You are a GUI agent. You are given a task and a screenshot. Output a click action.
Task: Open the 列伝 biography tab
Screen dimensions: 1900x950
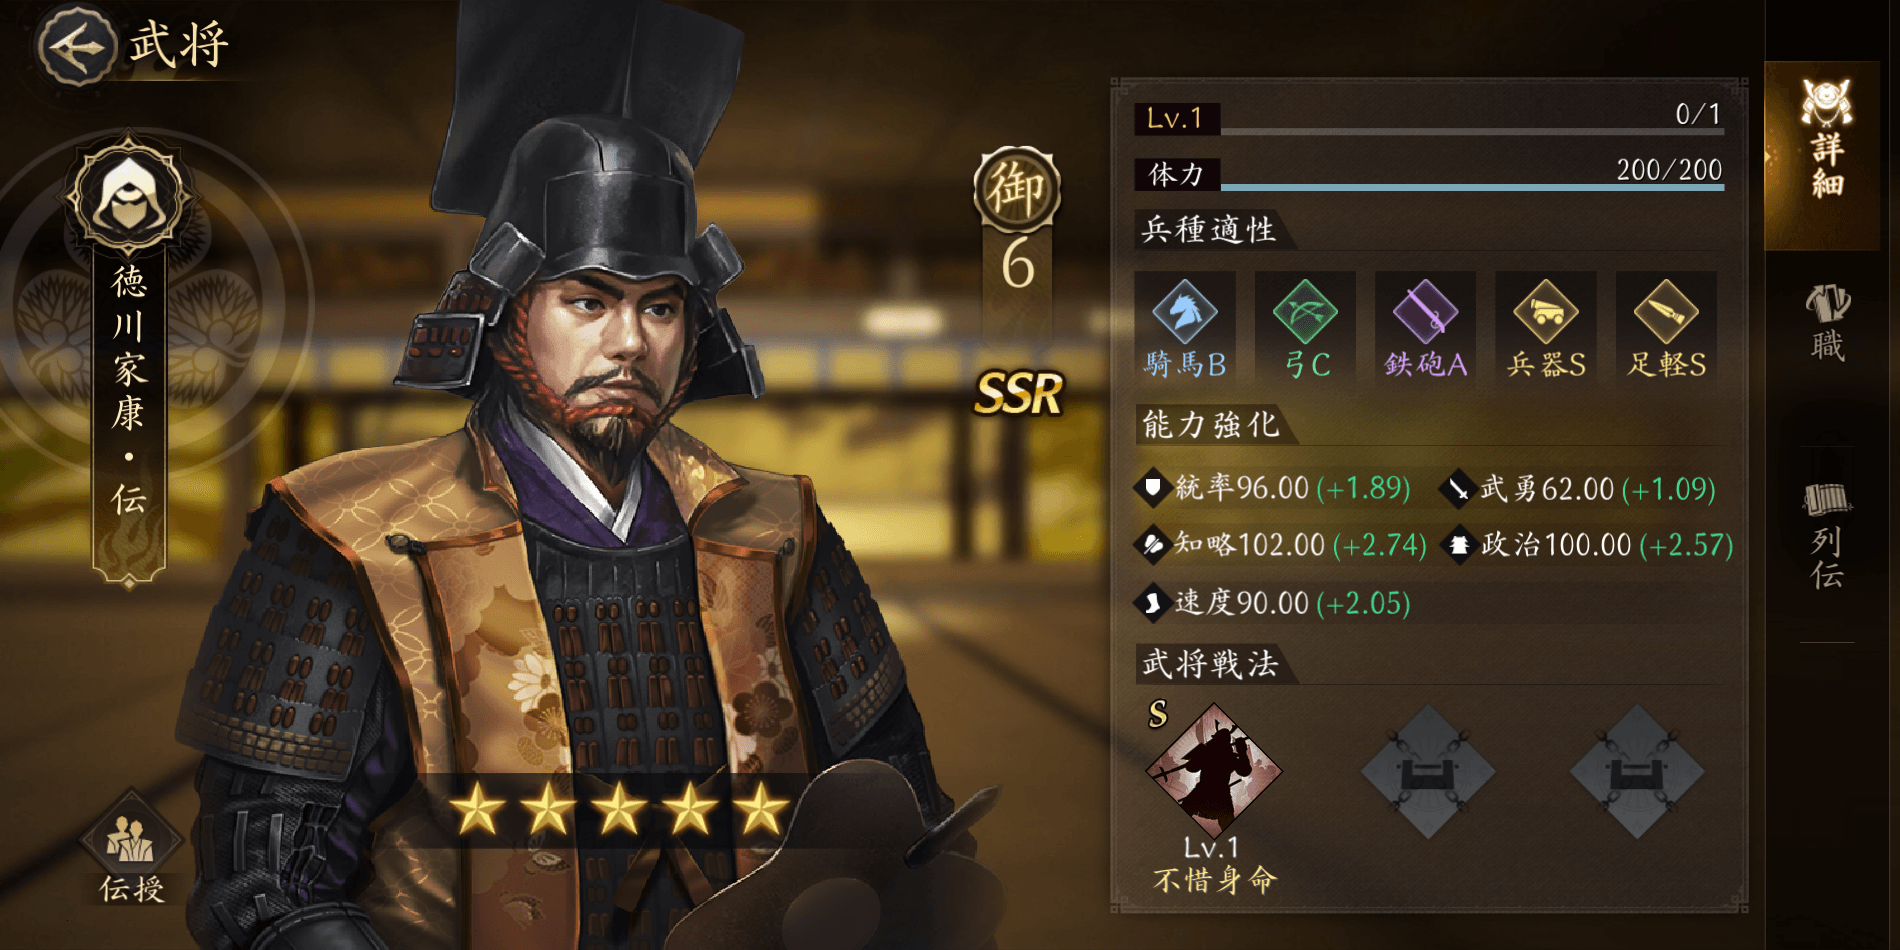point(1827,535)
